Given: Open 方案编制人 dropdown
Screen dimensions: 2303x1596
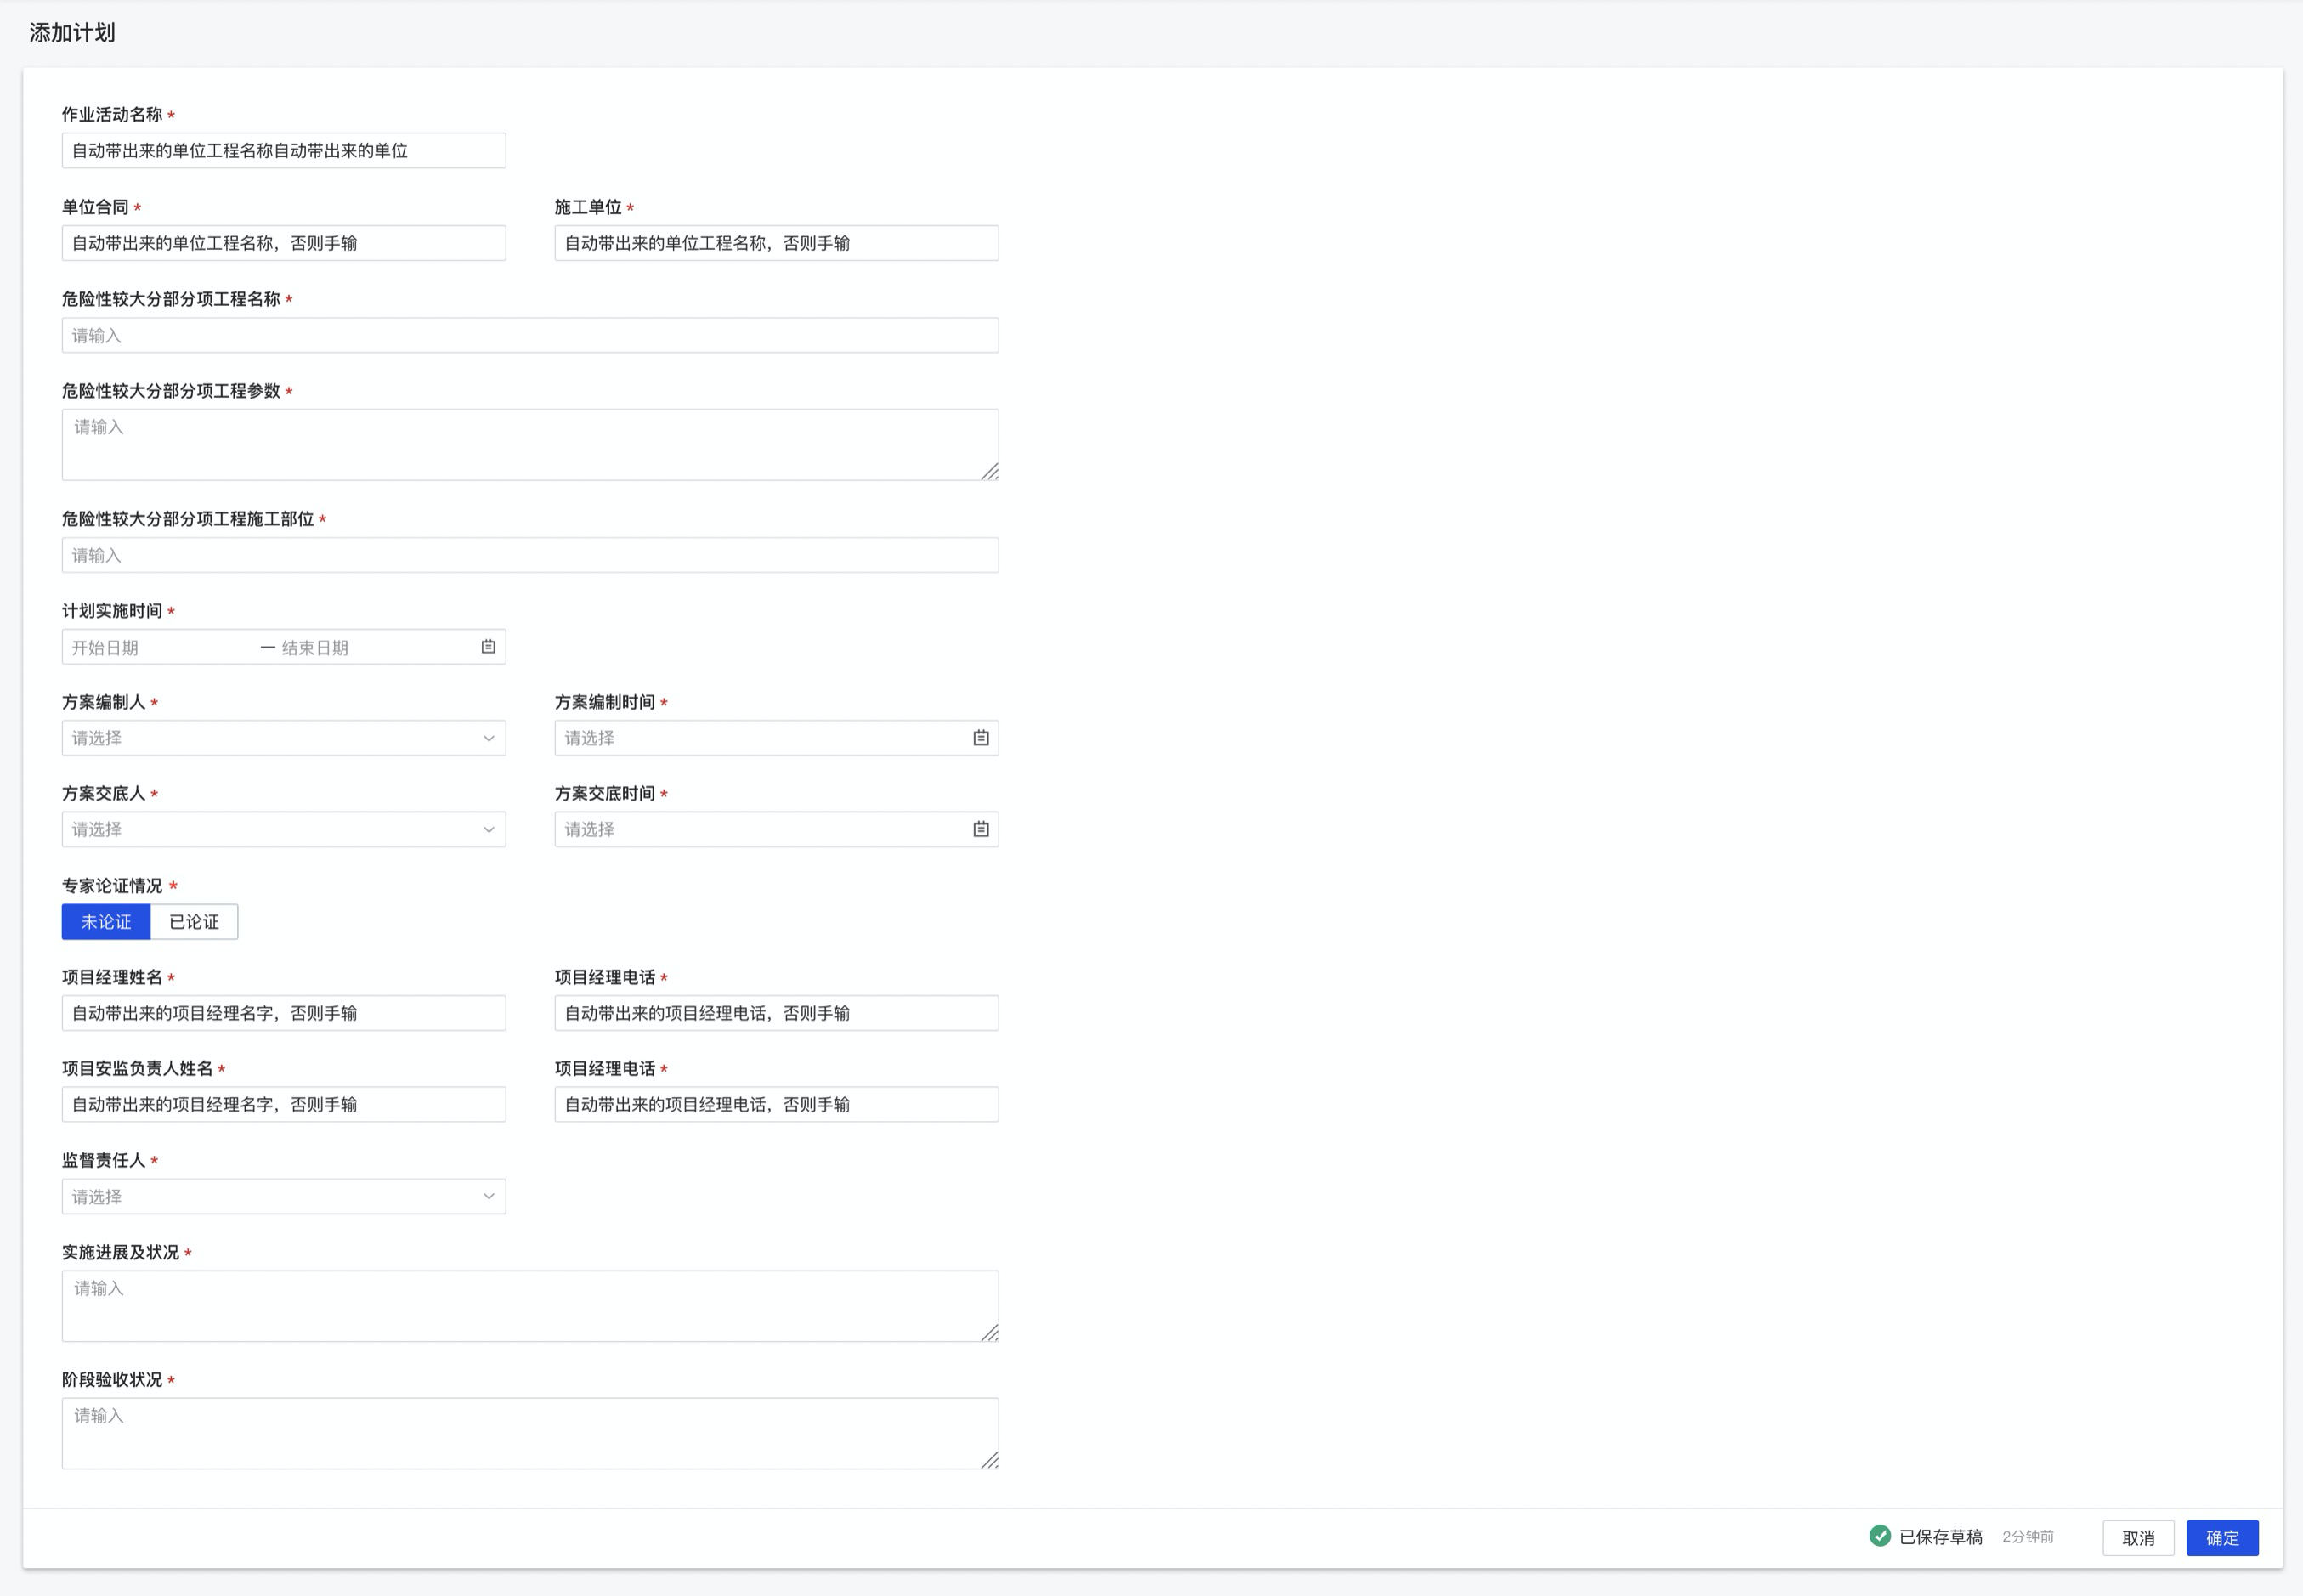Looking at the screenshot, I should tap(283, 738).
